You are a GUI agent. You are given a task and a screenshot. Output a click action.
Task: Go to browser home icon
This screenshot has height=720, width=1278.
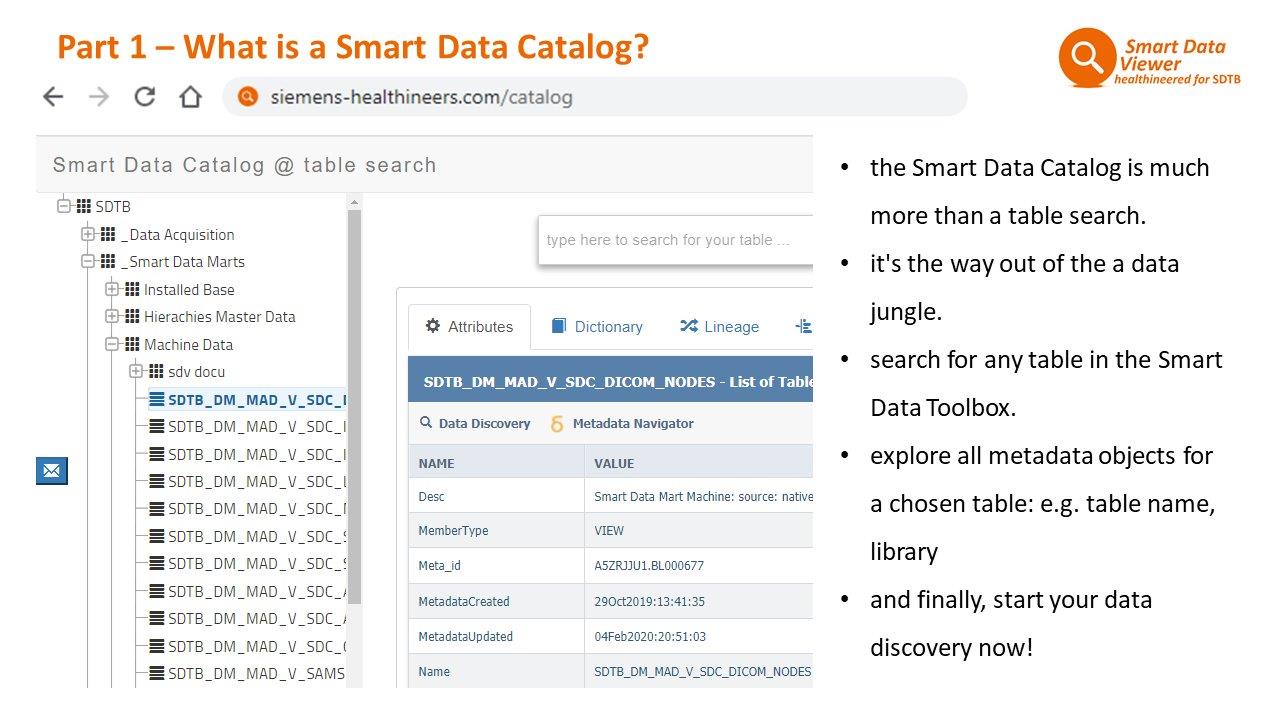pyautogui.click(x=190, y=97)
